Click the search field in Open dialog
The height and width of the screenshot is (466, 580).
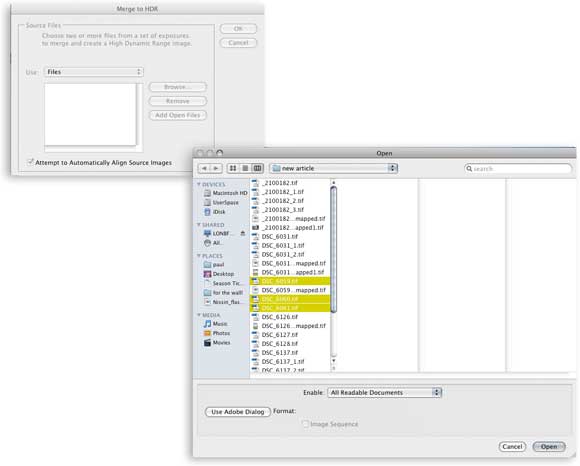pyautogui.click(x=518, y=169)
